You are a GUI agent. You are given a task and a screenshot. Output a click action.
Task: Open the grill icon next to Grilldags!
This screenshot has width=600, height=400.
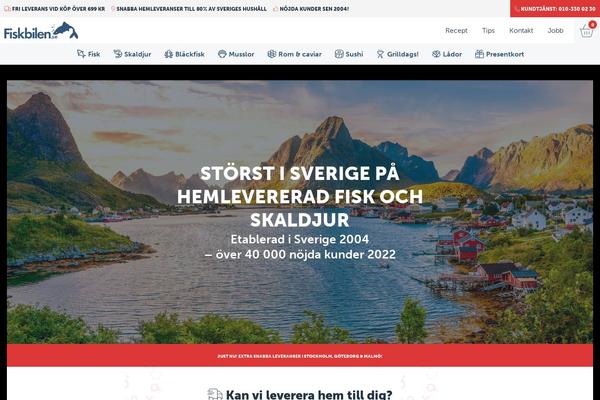point(380,54)
